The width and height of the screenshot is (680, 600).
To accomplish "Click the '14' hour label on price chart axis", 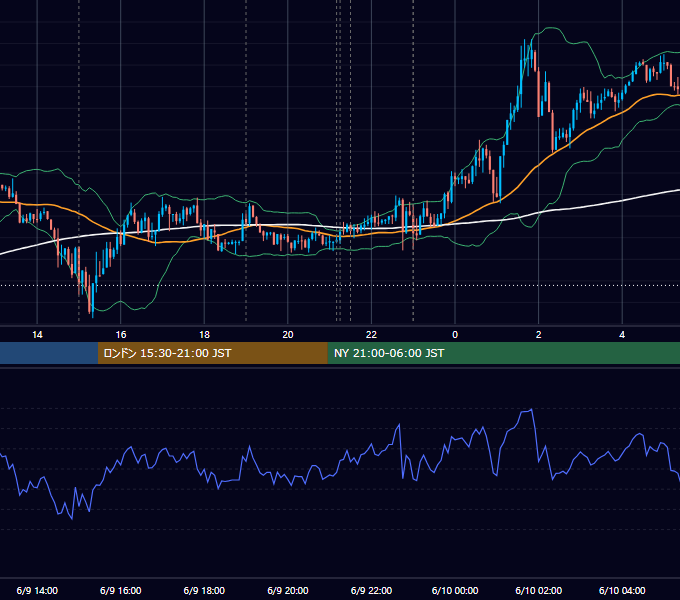I will (x=37, y=334).
